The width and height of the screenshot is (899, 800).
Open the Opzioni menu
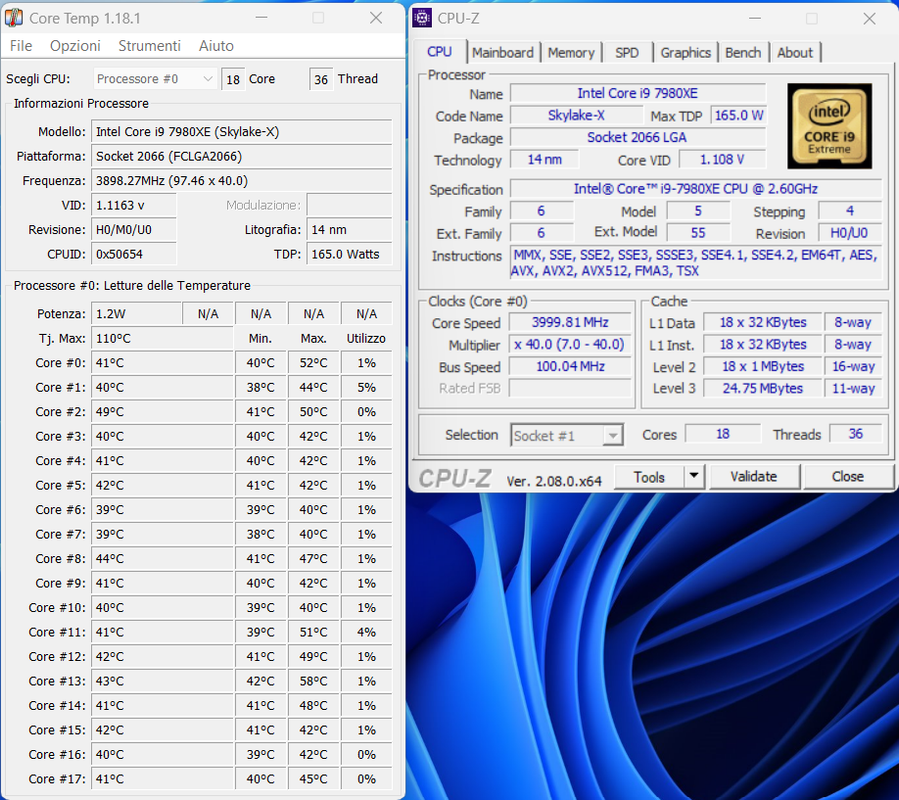[x=75, y=46]
